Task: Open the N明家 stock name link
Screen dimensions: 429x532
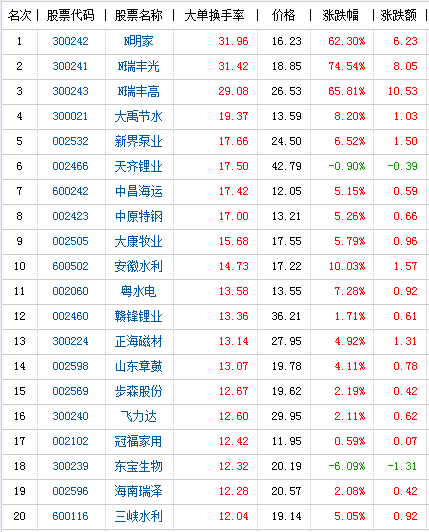Action: (x=138, y=41)
